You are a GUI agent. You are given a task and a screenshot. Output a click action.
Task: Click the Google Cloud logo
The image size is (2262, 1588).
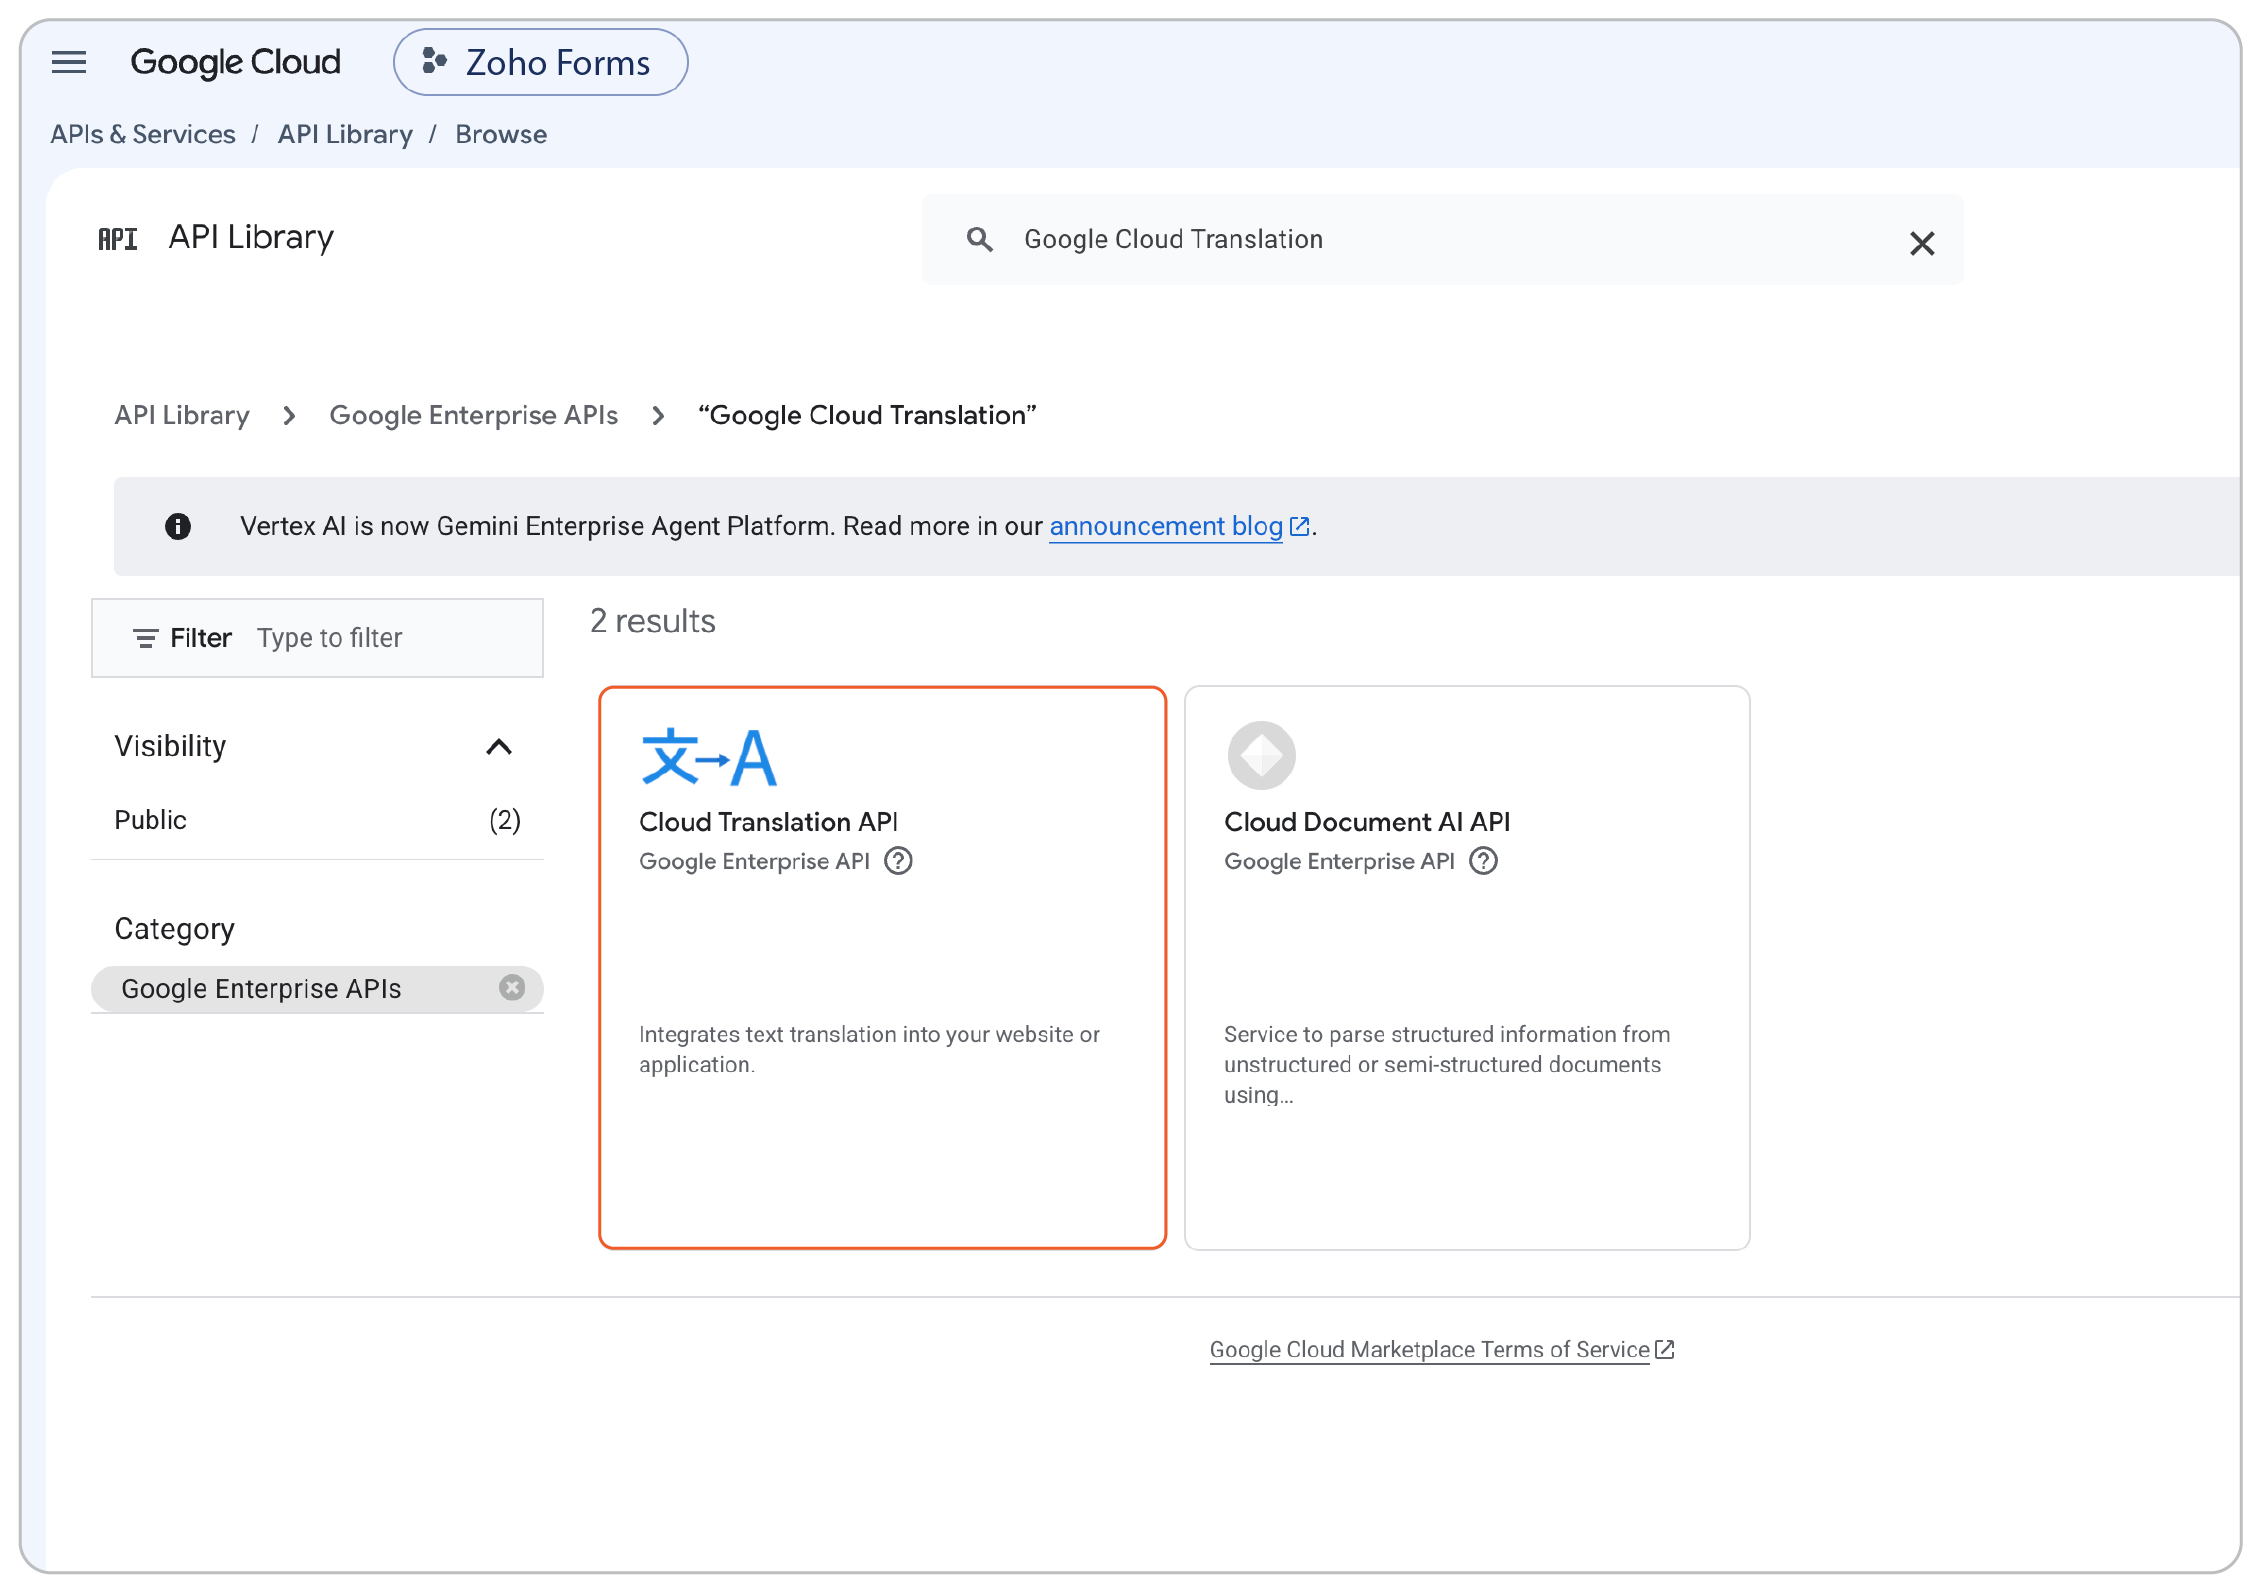235,62
